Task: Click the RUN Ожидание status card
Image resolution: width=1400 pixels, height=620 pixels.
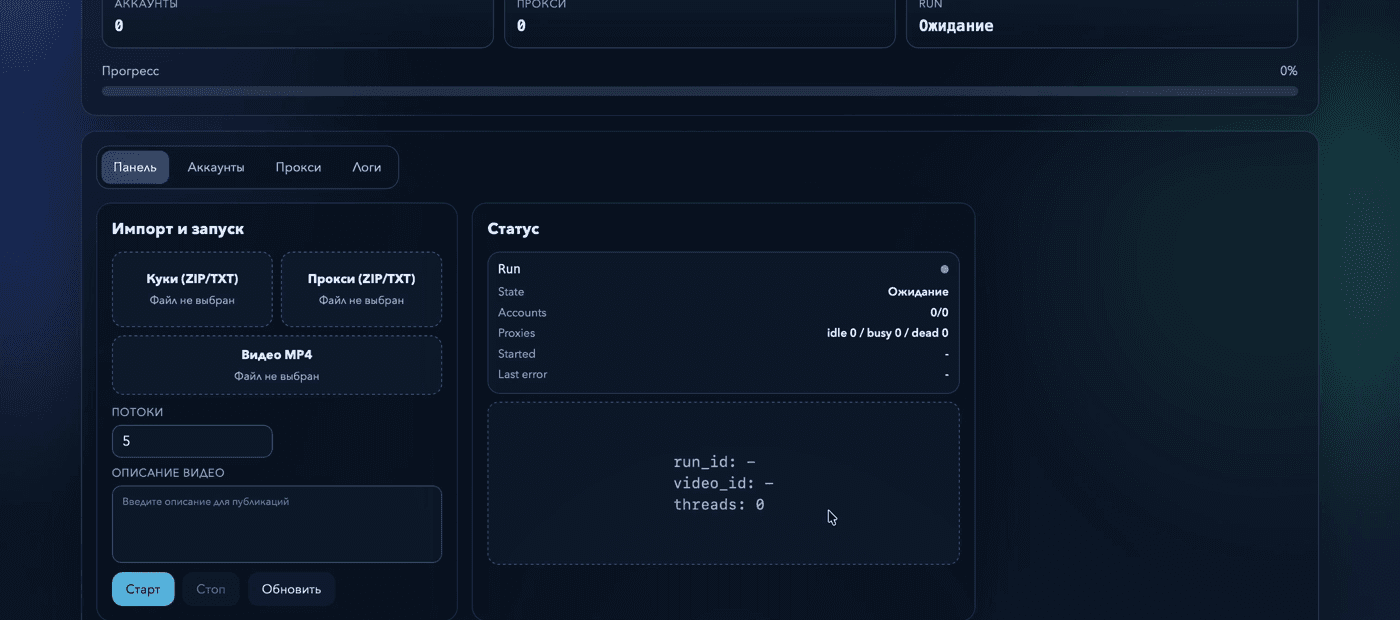Action: pos(1102,22)
